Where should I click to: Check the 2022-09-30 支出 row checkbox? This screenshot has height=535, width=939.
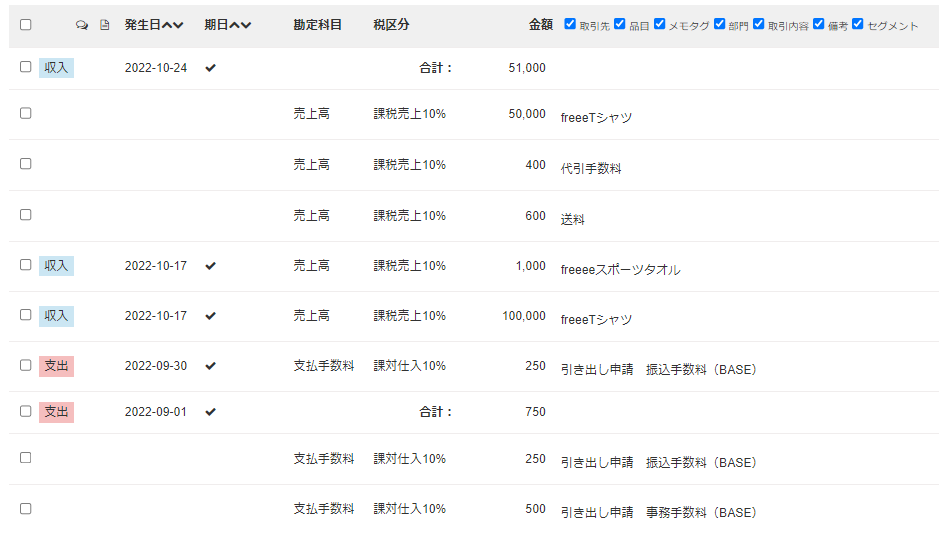click(x=25, y=365)
